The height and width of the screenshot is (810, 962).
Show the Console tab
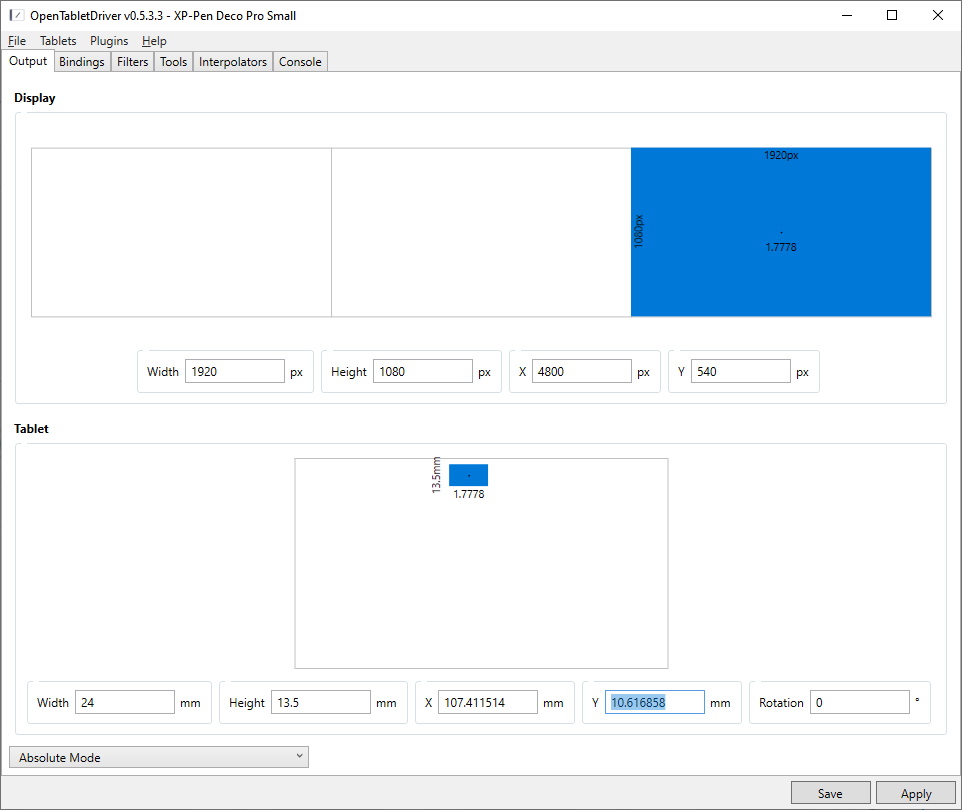[300, 62]
